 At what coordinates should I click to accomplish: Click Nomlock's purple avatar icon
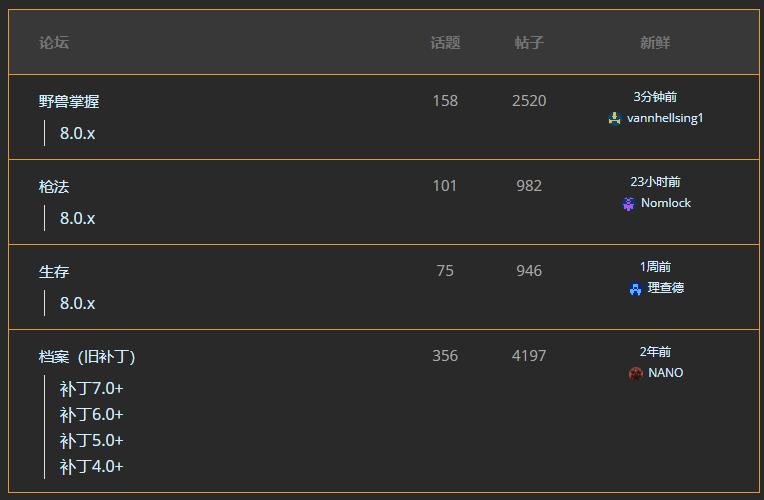[629, 203]
